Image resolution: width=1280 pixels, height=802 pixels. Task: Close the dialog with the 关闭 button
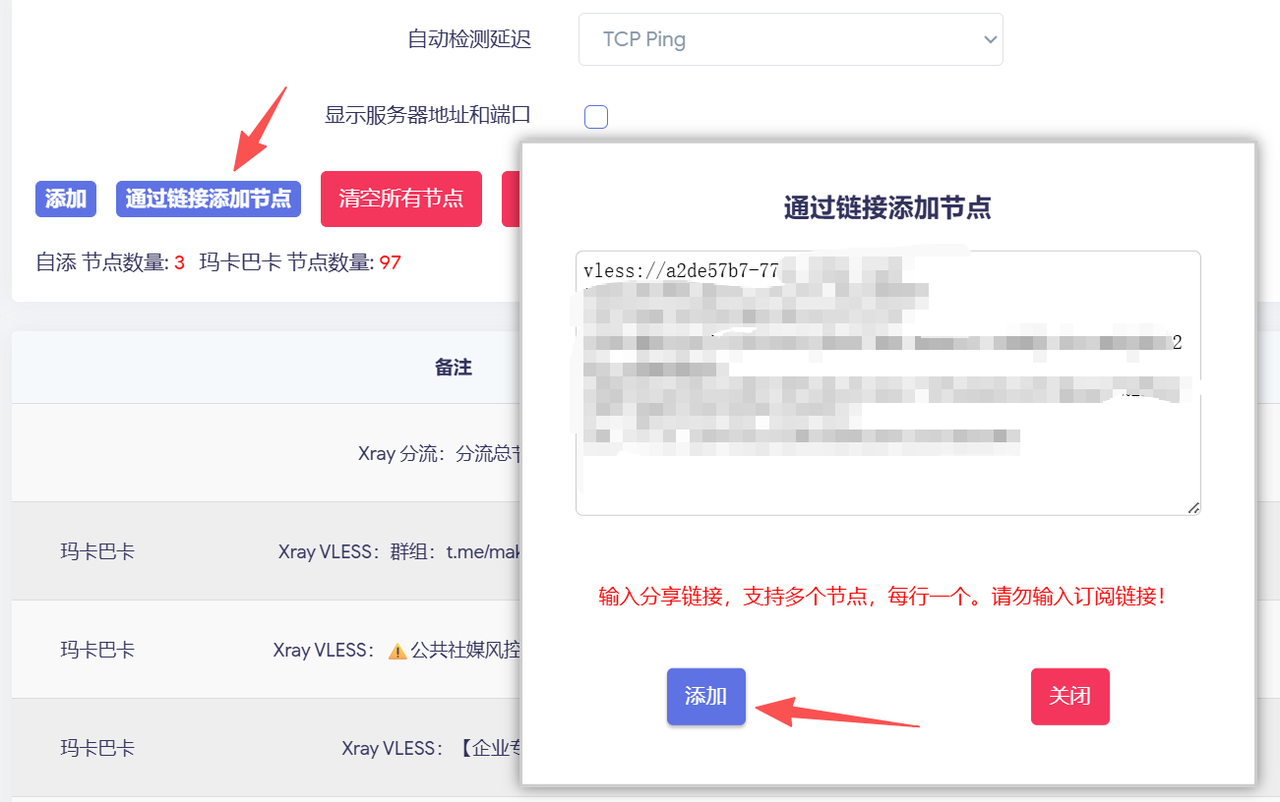click(1070, 696)
